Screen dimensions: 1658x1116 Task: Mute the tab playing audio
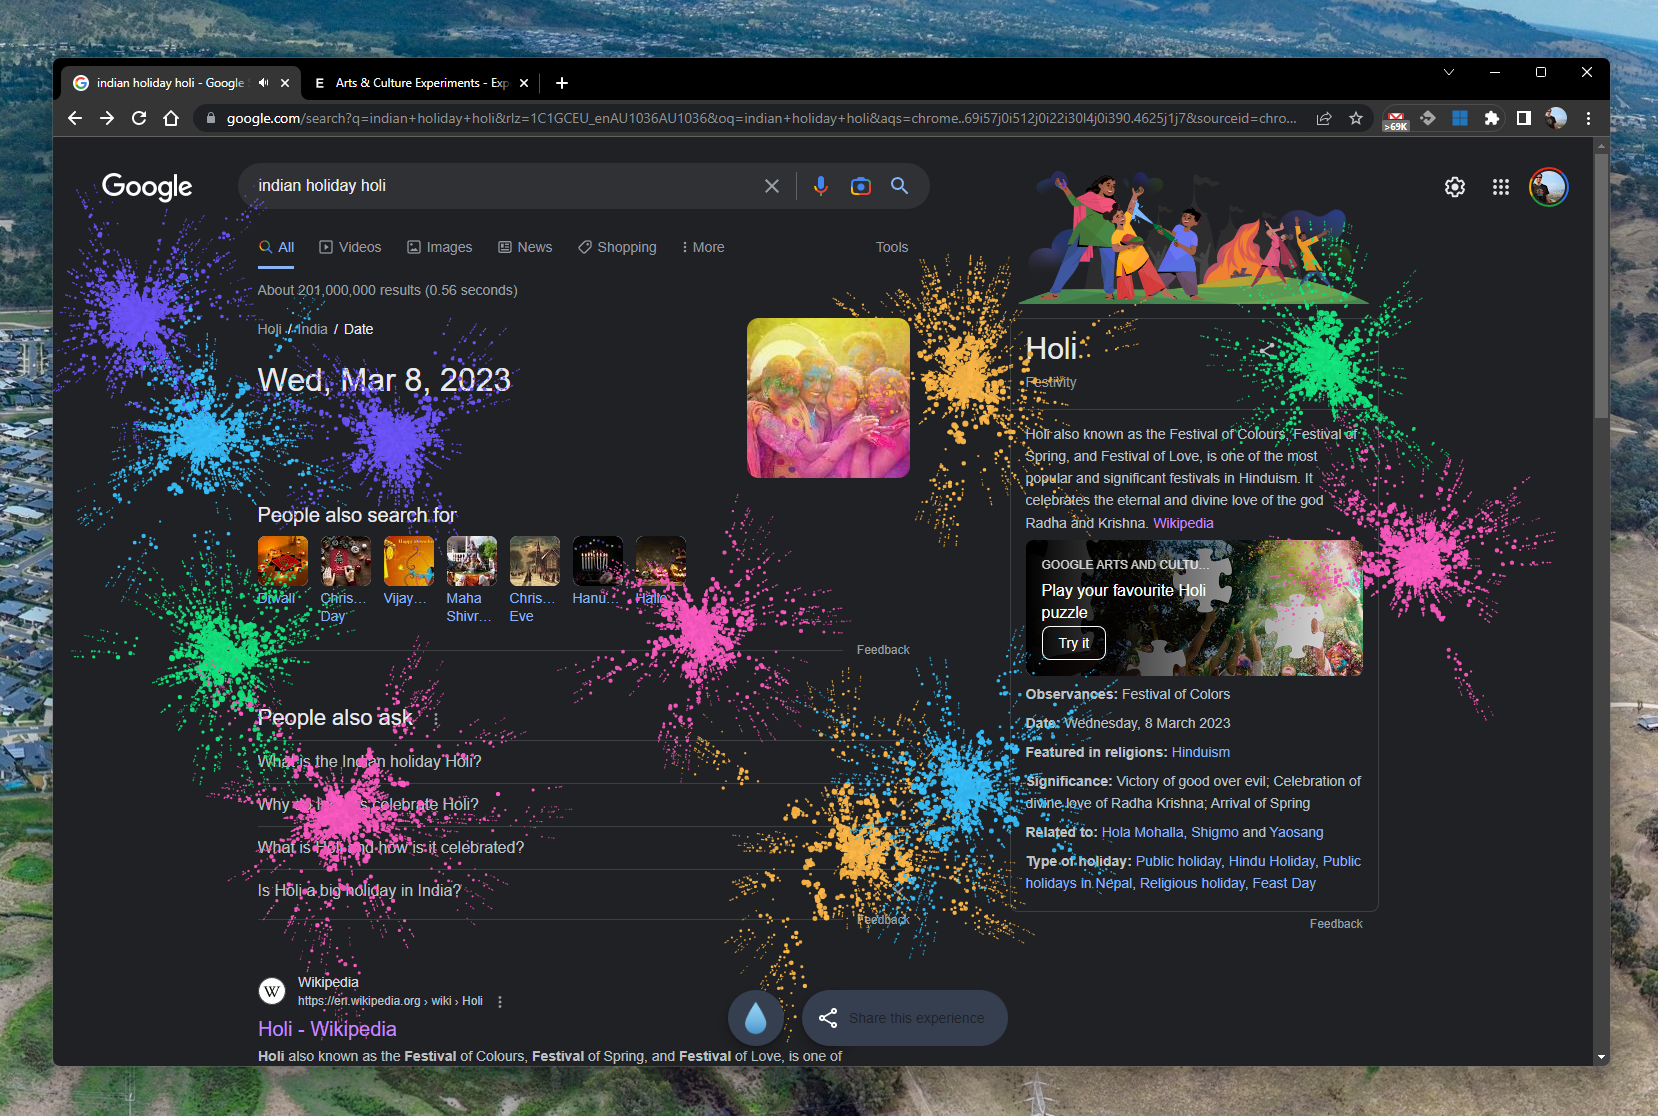click(262, 82)
